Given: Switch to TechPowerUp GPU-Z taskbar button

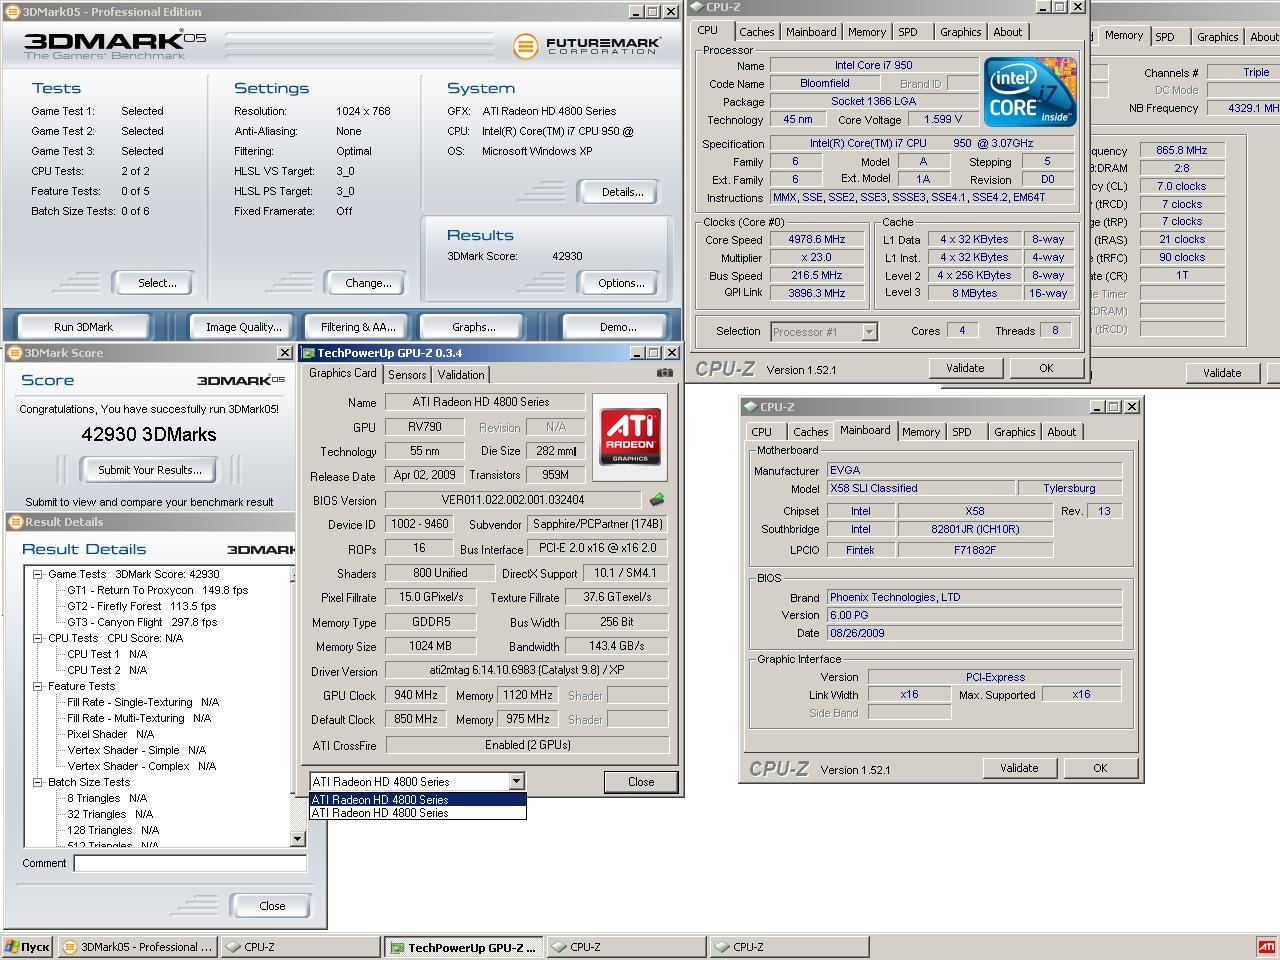Looking at the screenshot, I should click(463, 947).
